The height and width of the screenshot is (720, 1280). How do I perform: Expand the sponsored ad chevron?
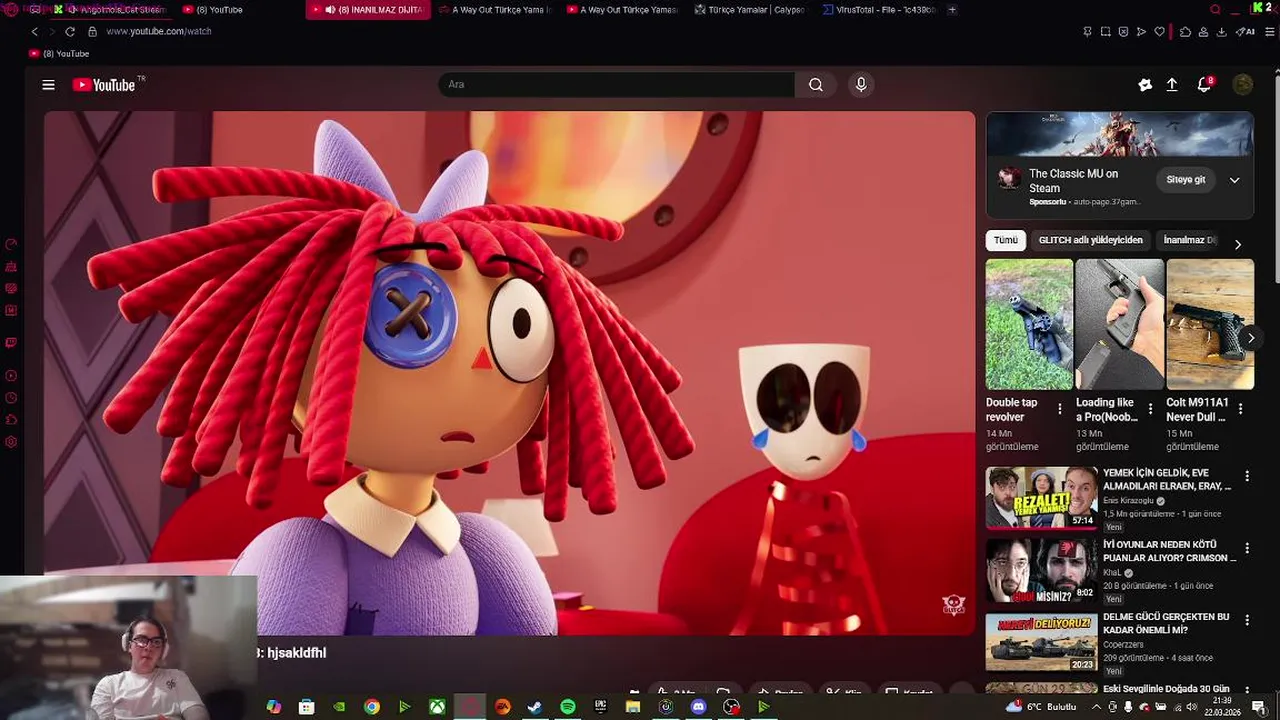[x=1234, y=180]
